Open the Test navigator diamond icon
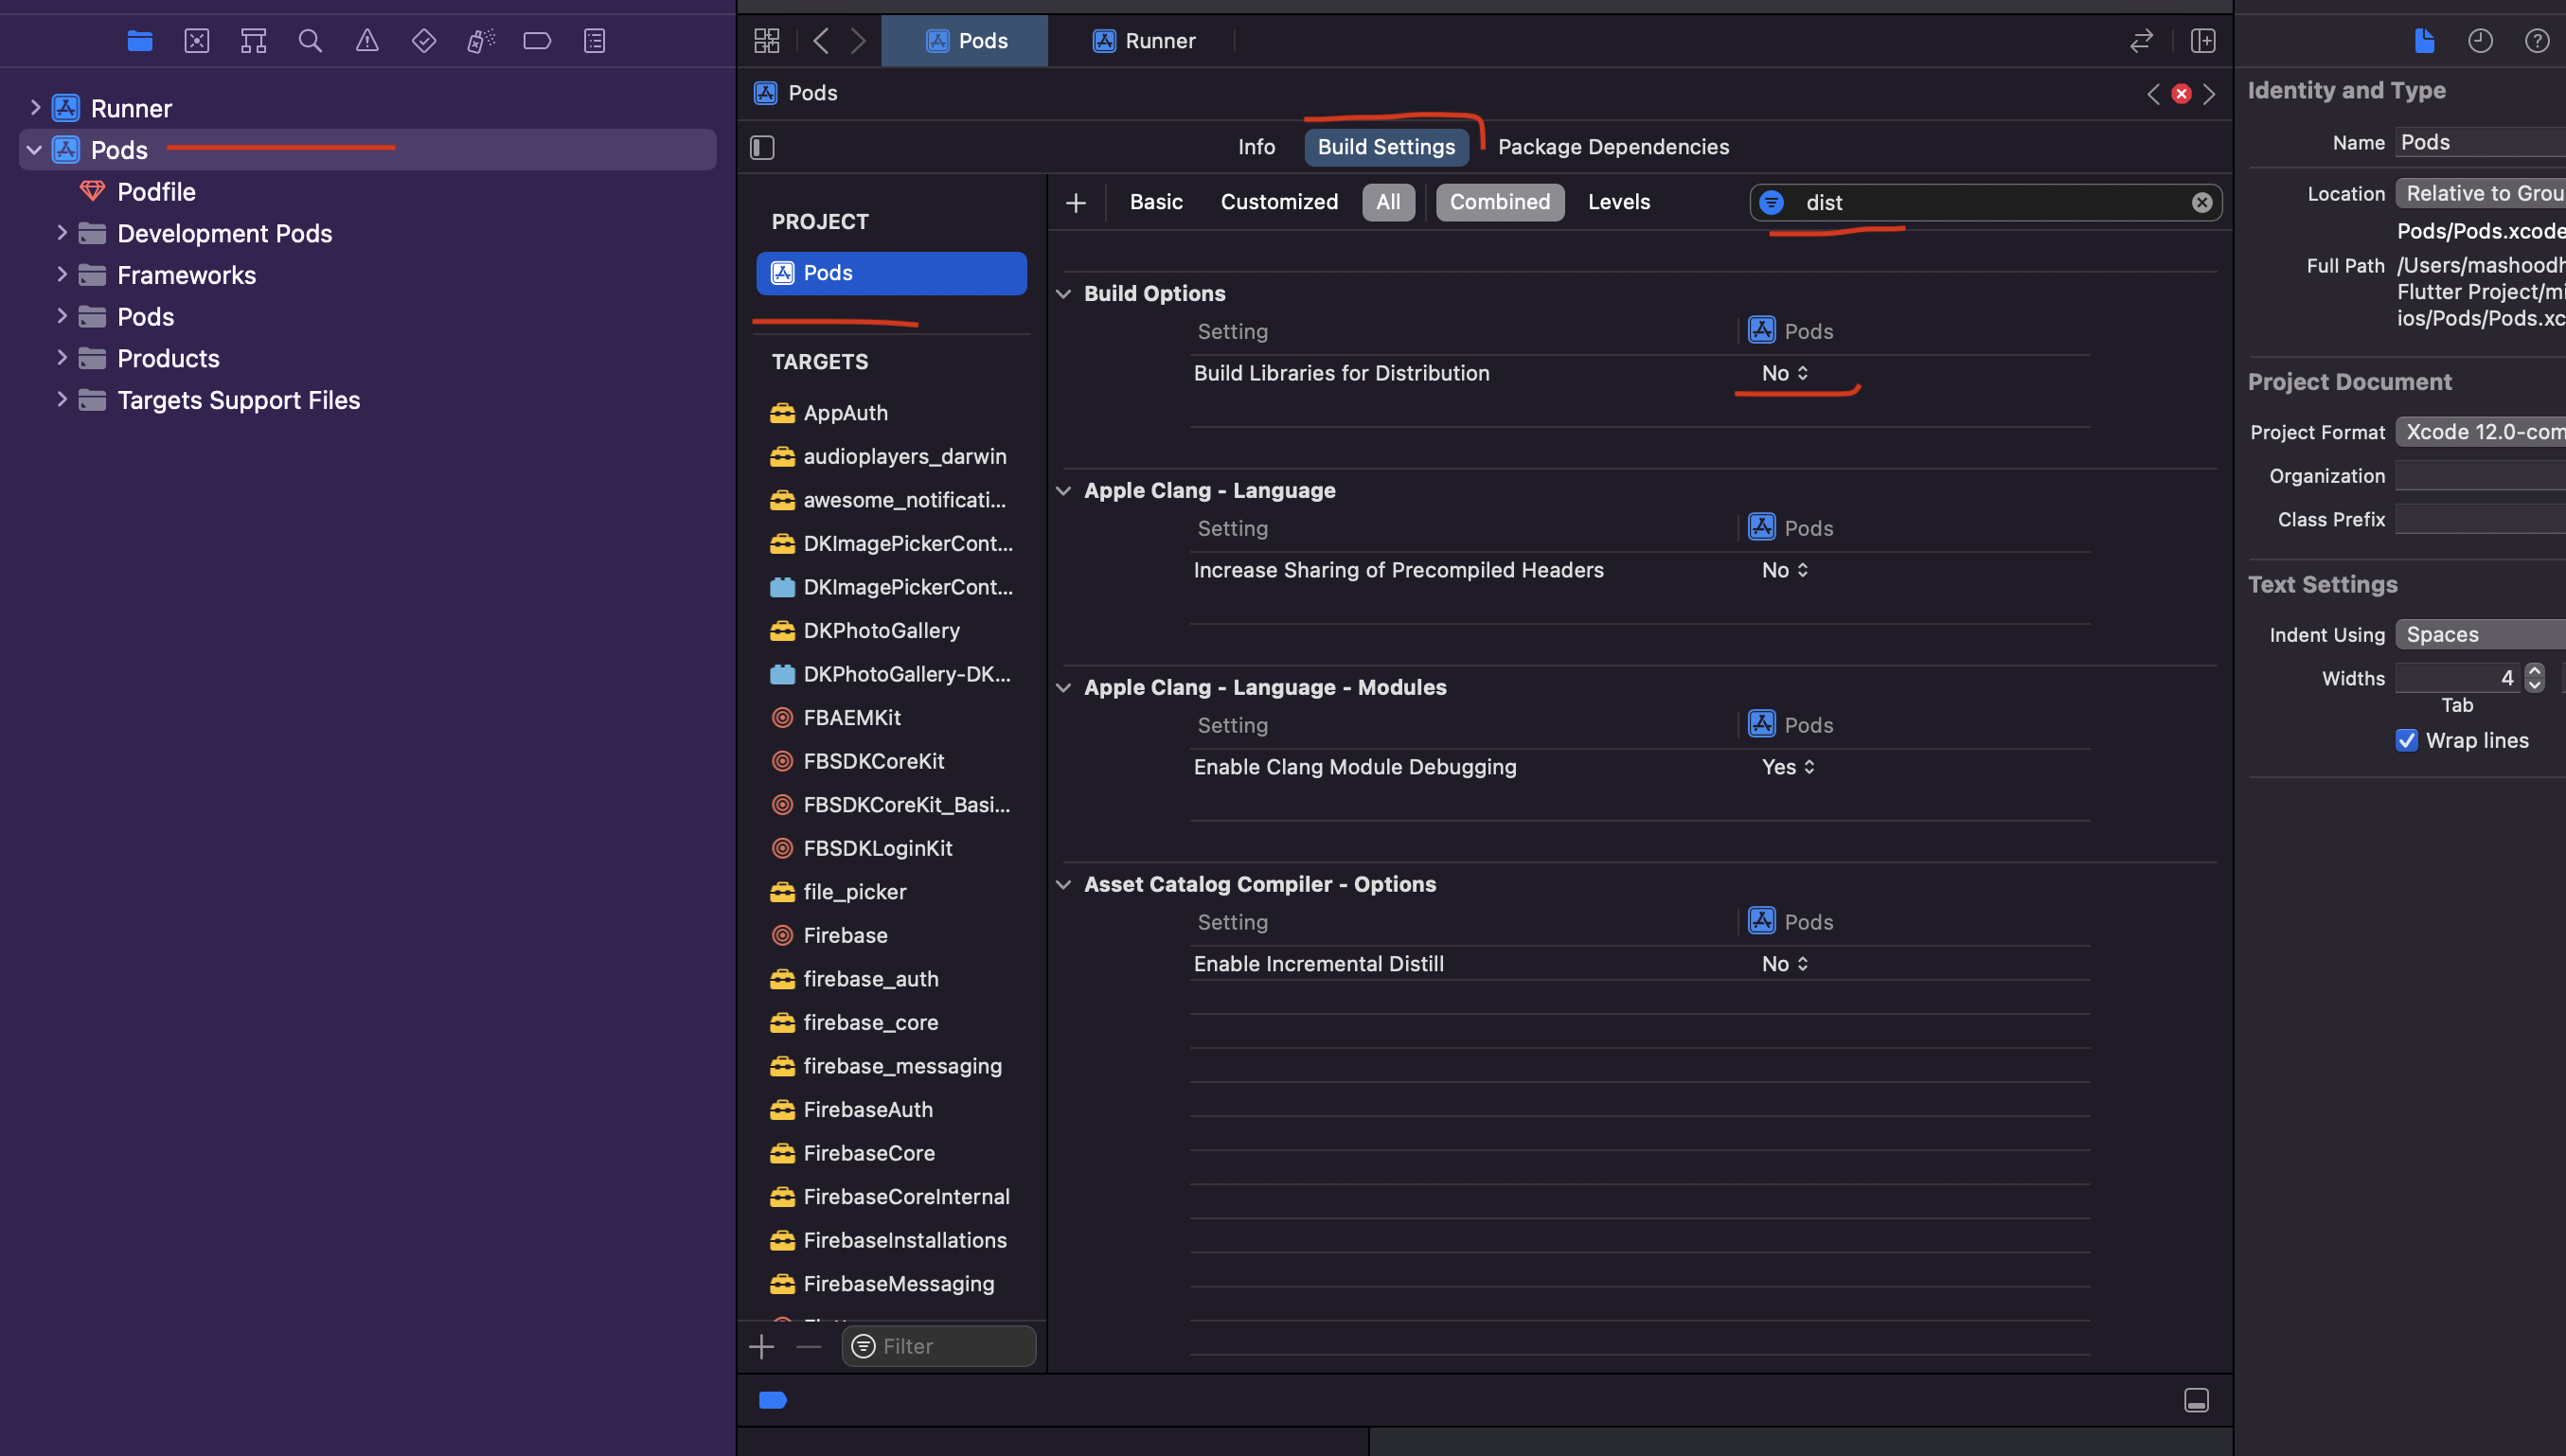2566x1456 pixels. [424, 41]
